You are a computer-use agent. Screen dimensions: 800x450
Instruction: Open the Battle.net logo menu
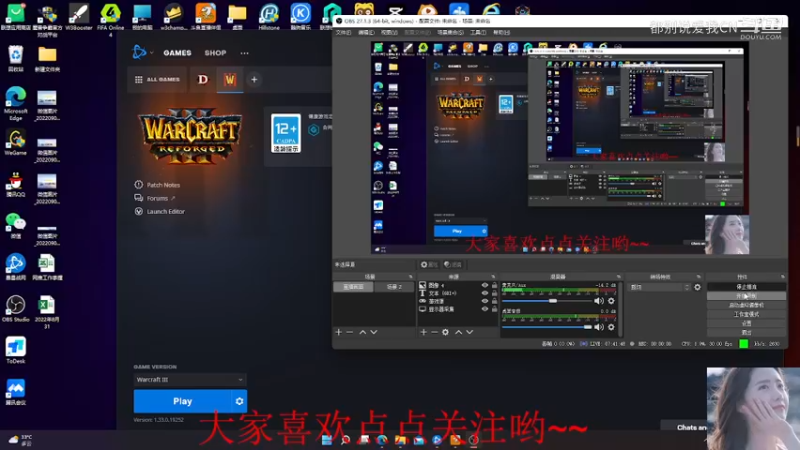point(139,52)
